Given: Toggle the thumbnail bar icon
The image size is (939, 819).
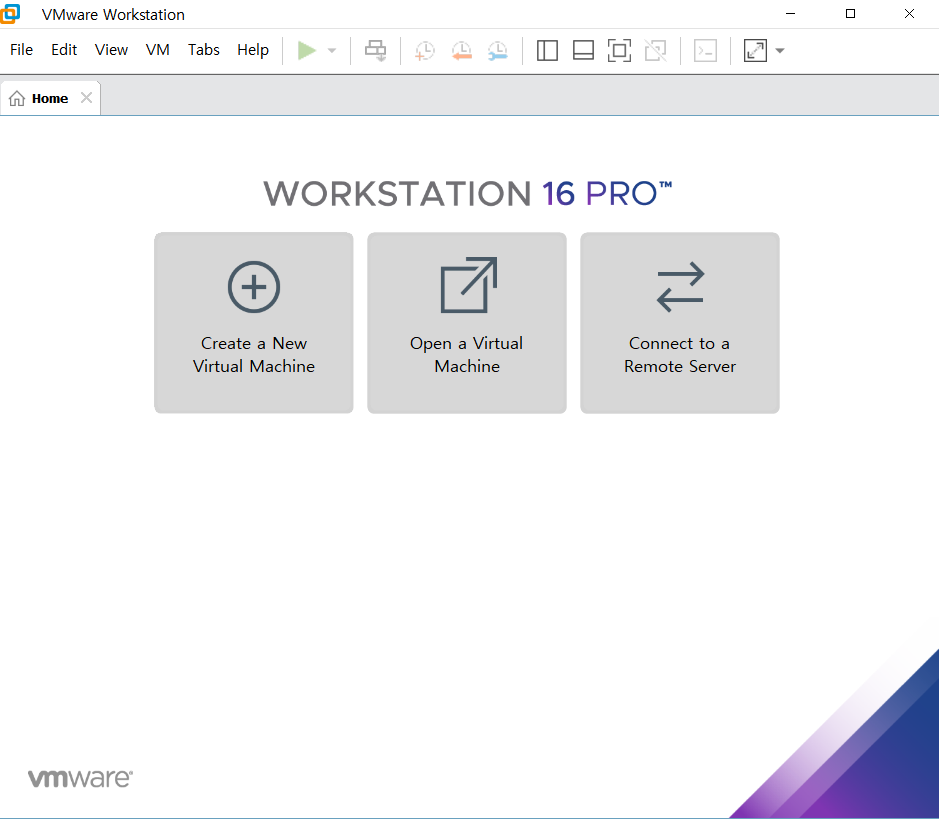Looking at the screenshot, I should click(x=583, y=51).
